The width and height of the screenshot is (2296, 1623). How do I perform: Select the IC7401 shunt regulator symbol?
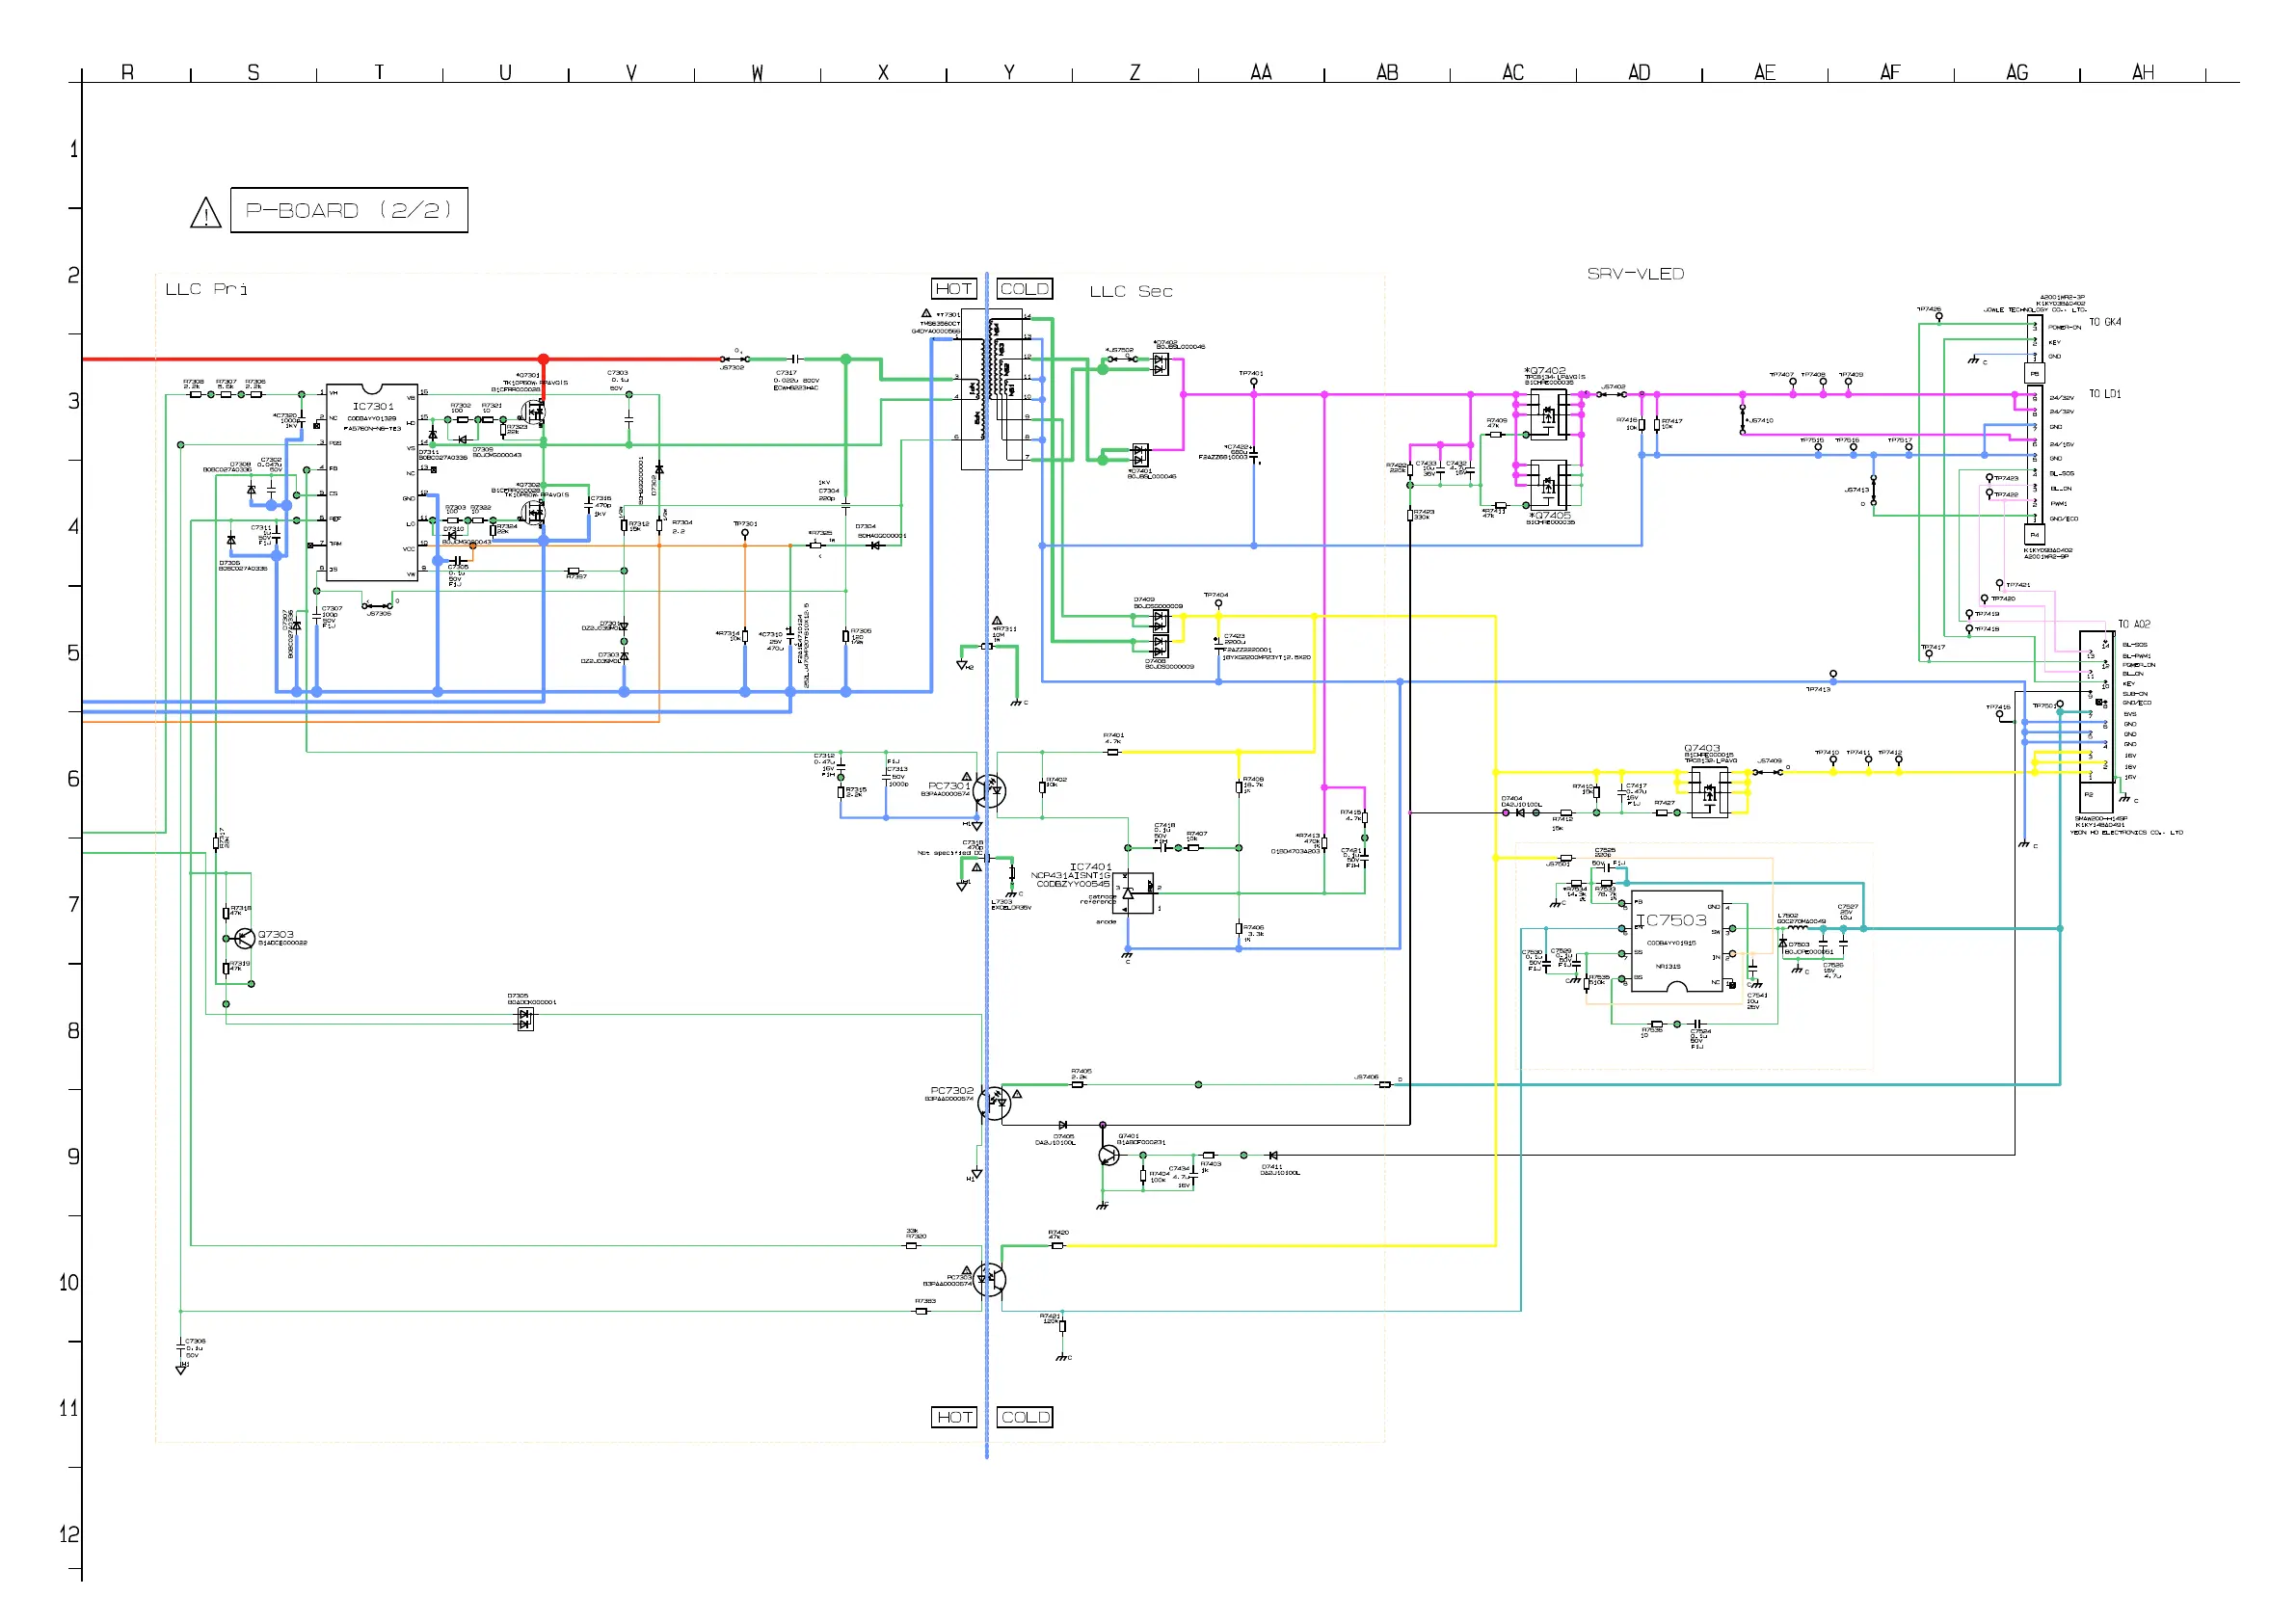point(1132,892)
